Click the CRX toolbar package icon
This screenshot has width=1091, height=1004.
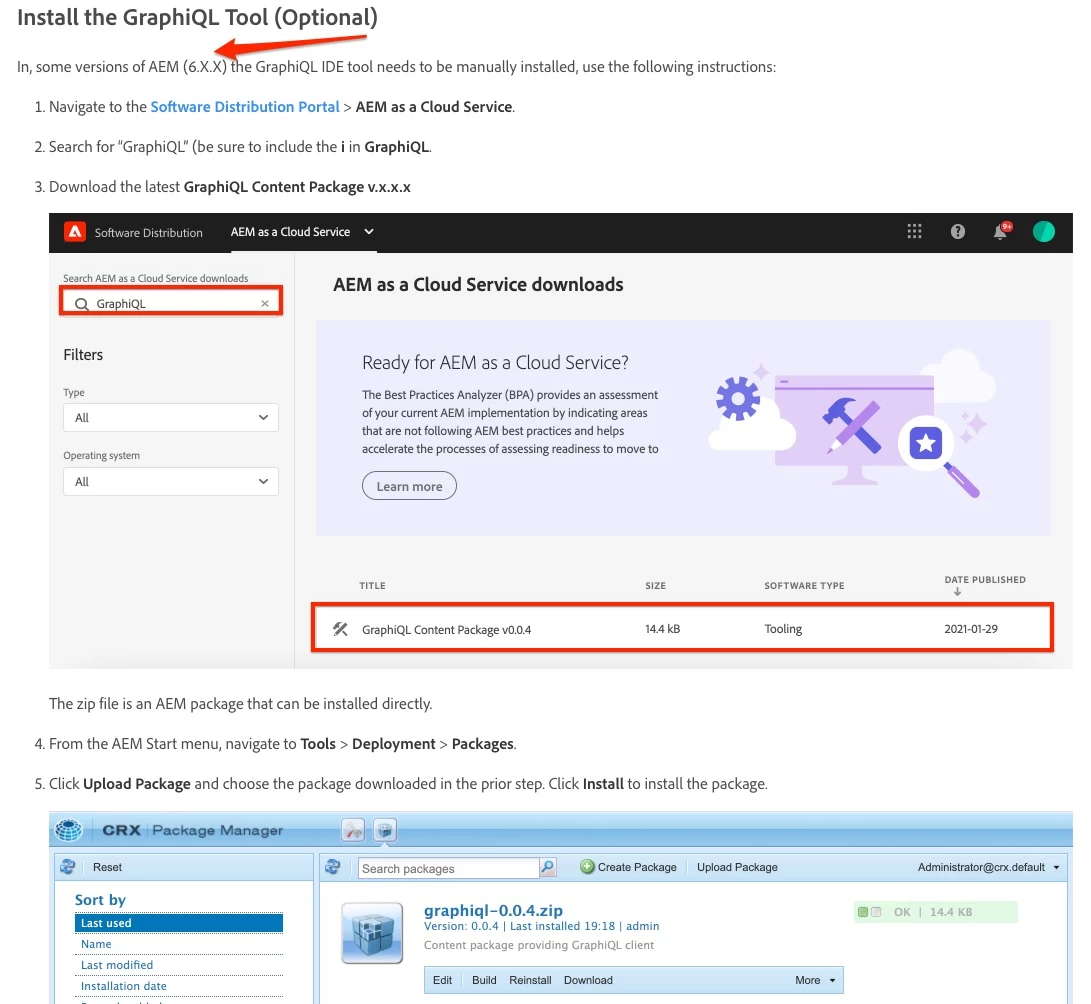[x=385, y=829]
